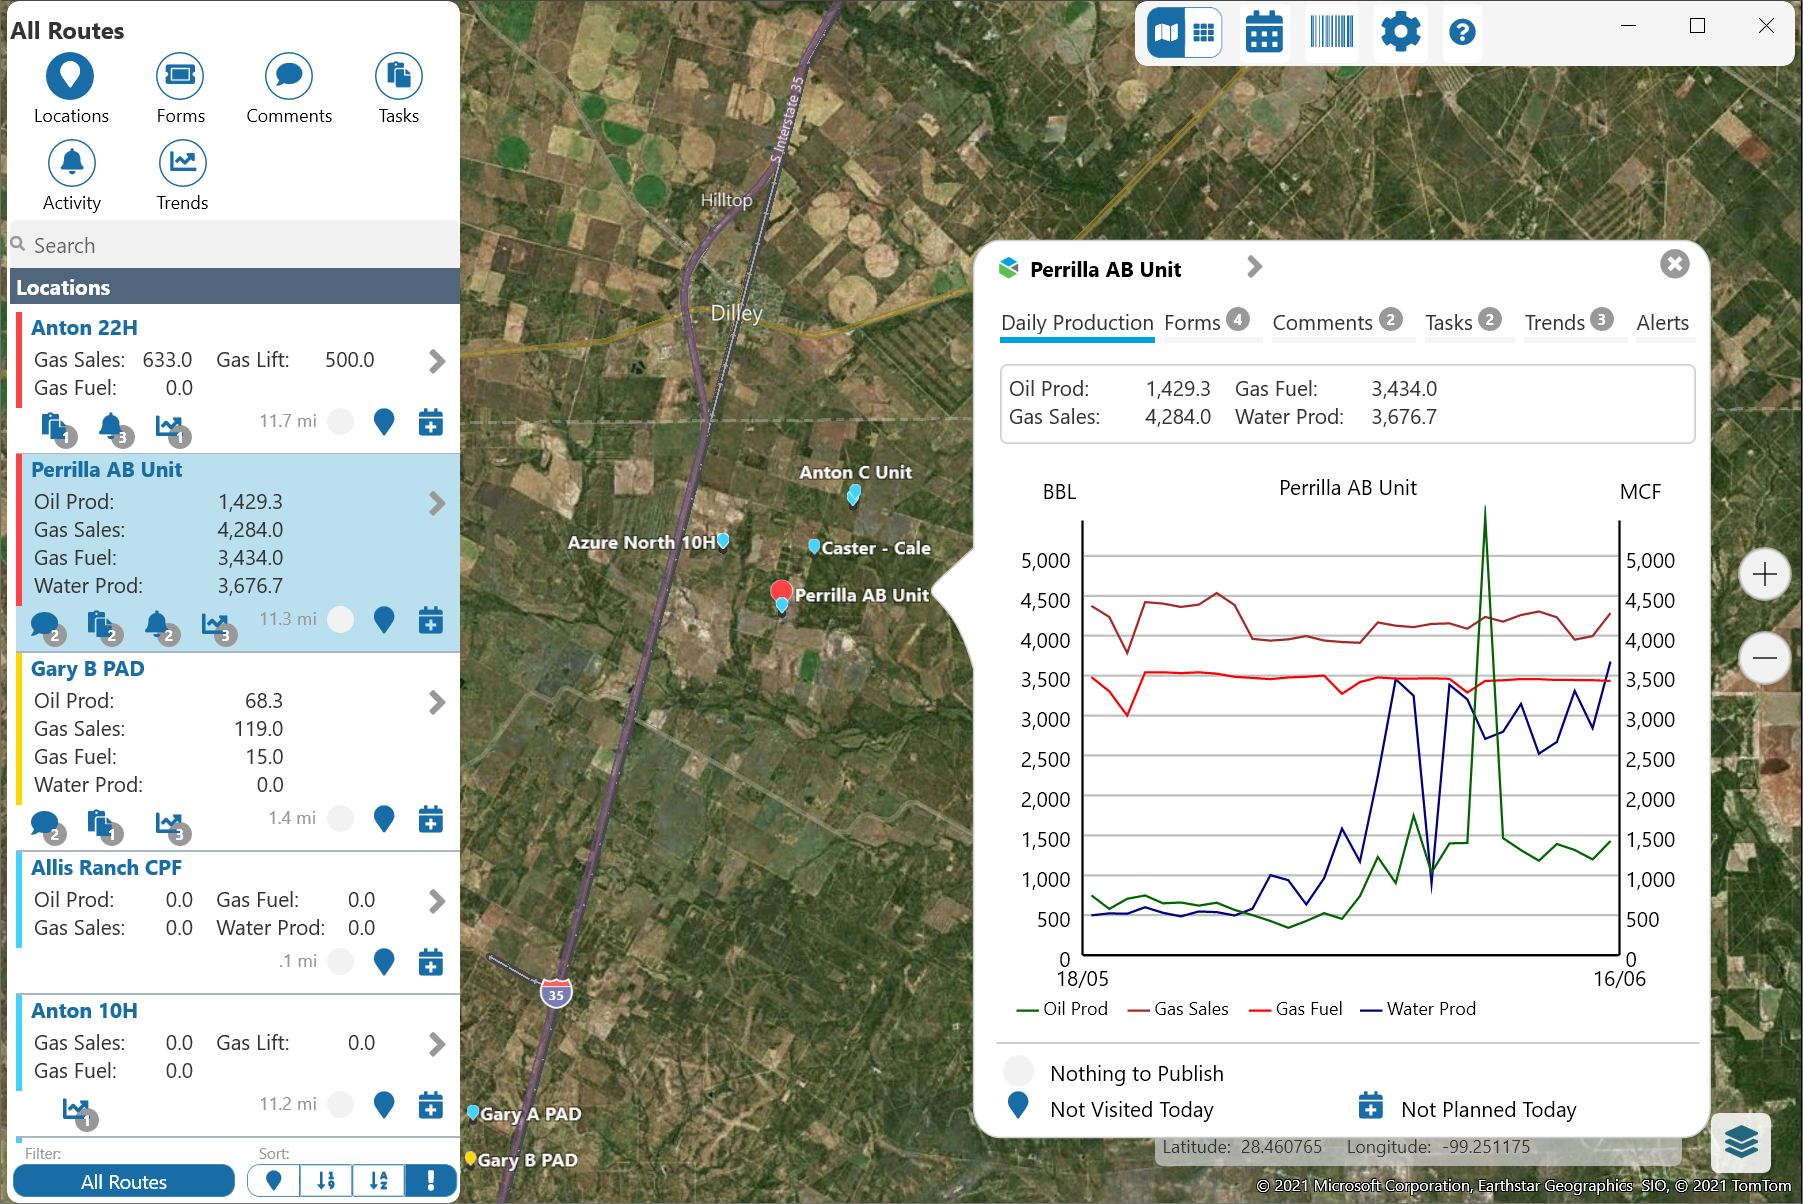Open the Comments icon in All Routes
Viewport: 1803px width, 1204px height.
pos(289,77)
